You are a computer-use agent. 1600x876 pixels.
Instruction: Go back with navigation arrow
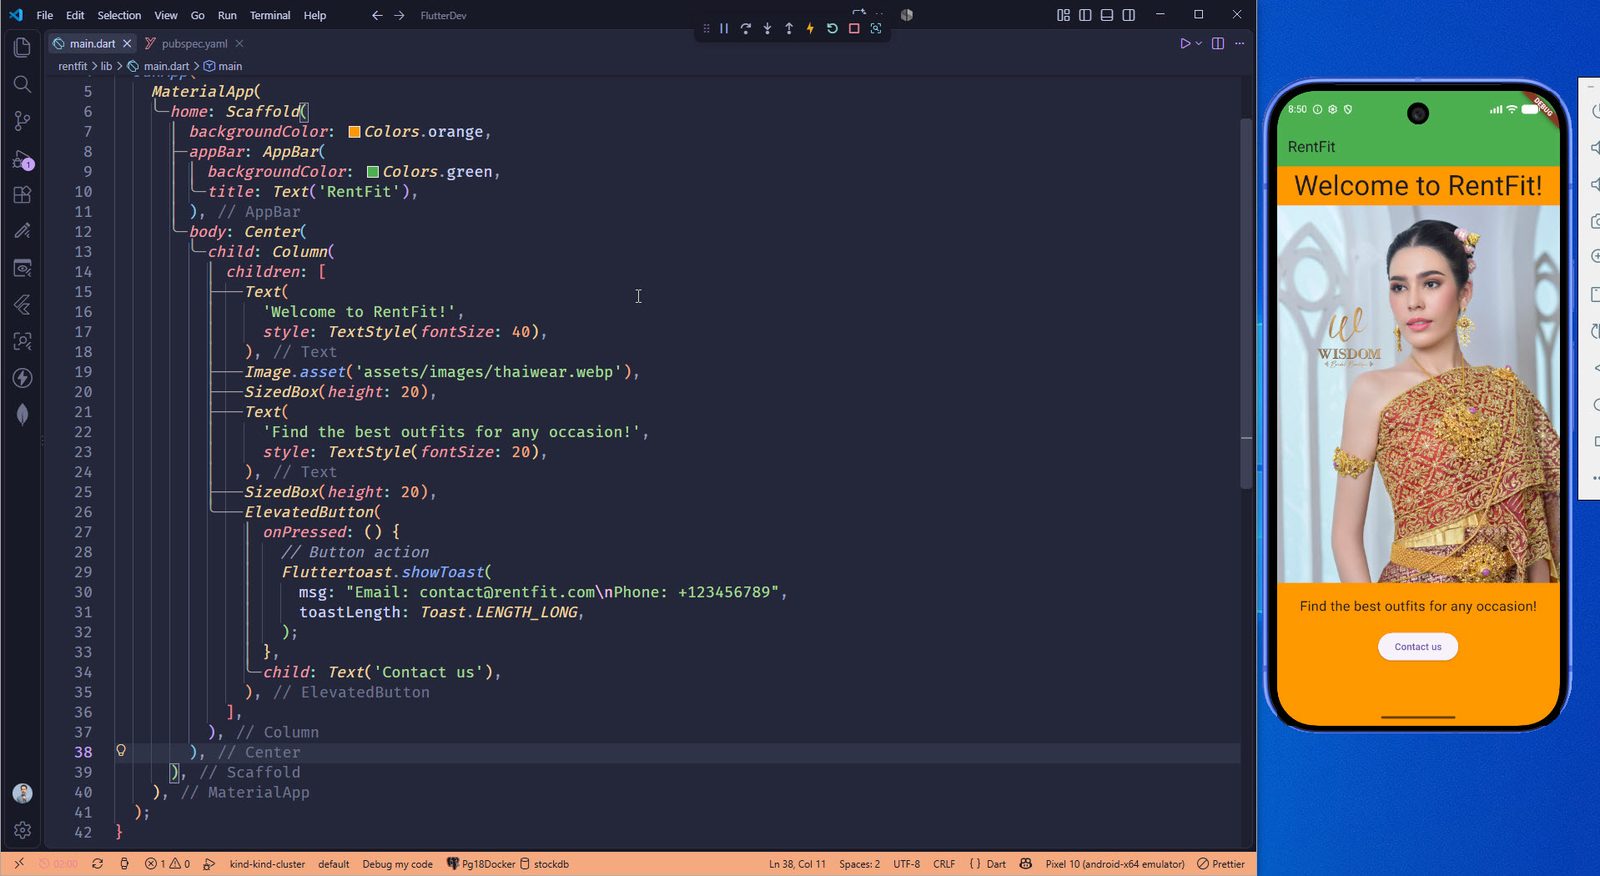pyautogui.click(x=377, y=15)
